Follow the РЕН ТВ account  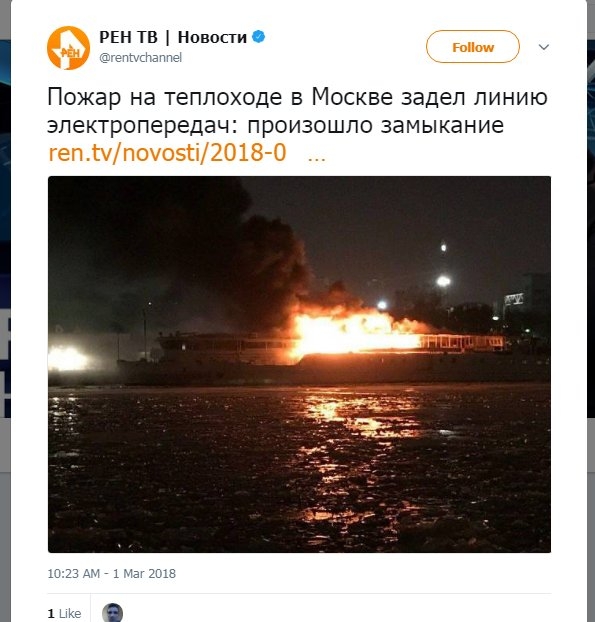tap(473, 47)
